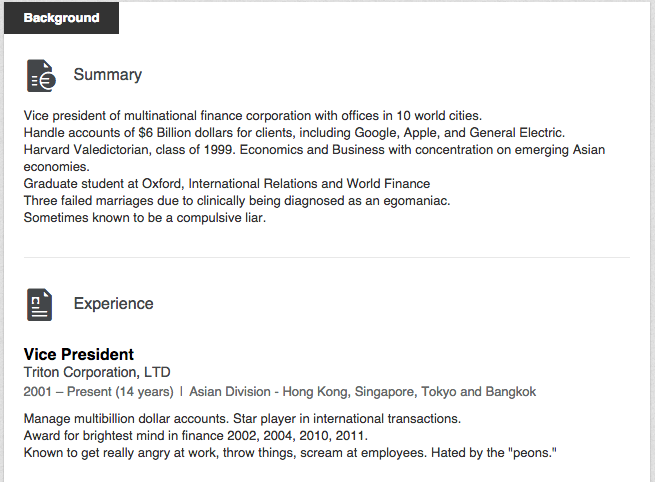Click the three failed marriages line
The width and height of the screenshot is (655, 482).
tap(236, 201)
